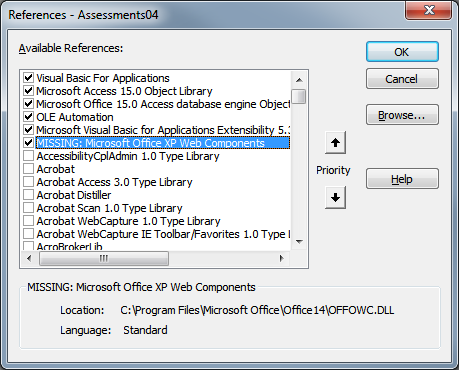
Task: Click horizontal scrollbar right arrow
Action: pyautogui.click(x=282, y=258)
